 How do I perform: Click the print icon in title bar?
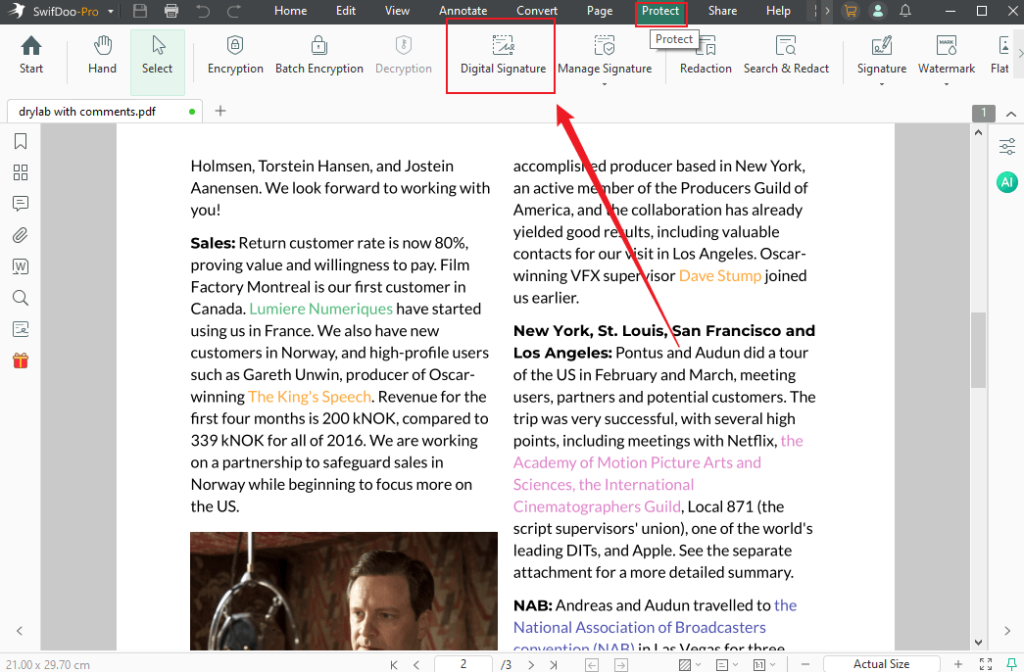171,11
